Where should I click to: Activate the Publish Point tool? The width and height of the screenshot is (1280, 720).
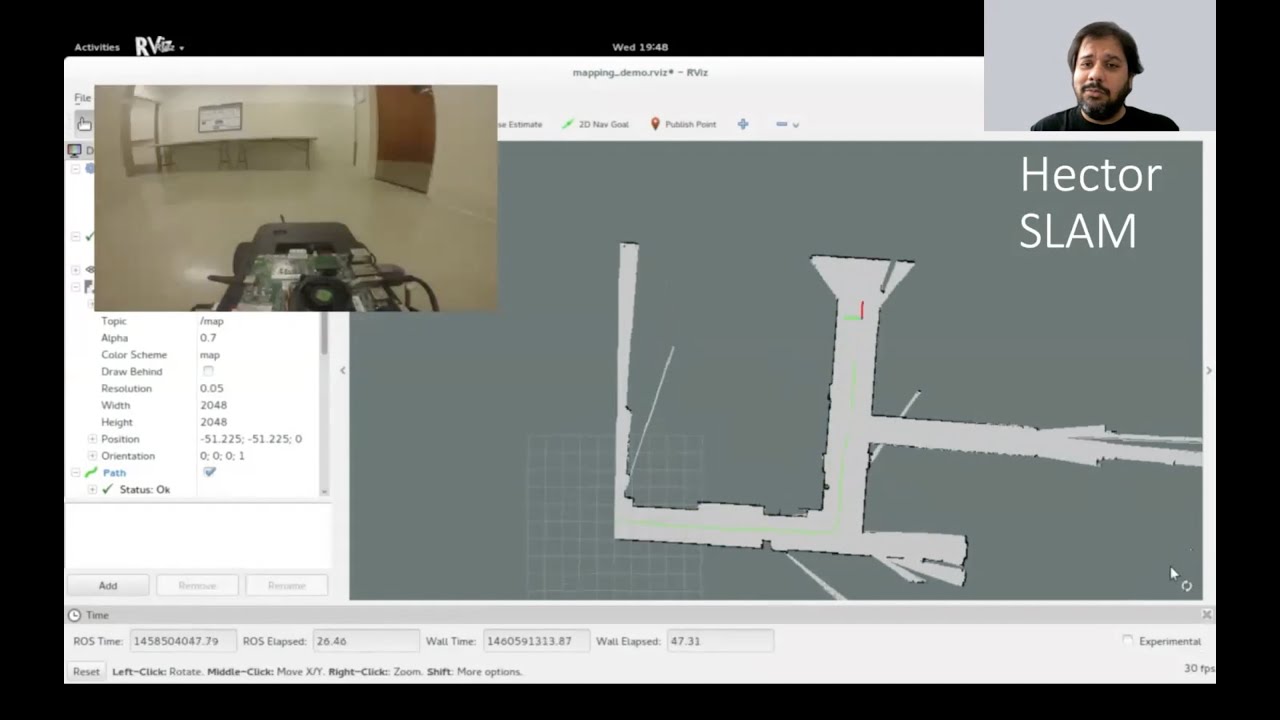683,124
